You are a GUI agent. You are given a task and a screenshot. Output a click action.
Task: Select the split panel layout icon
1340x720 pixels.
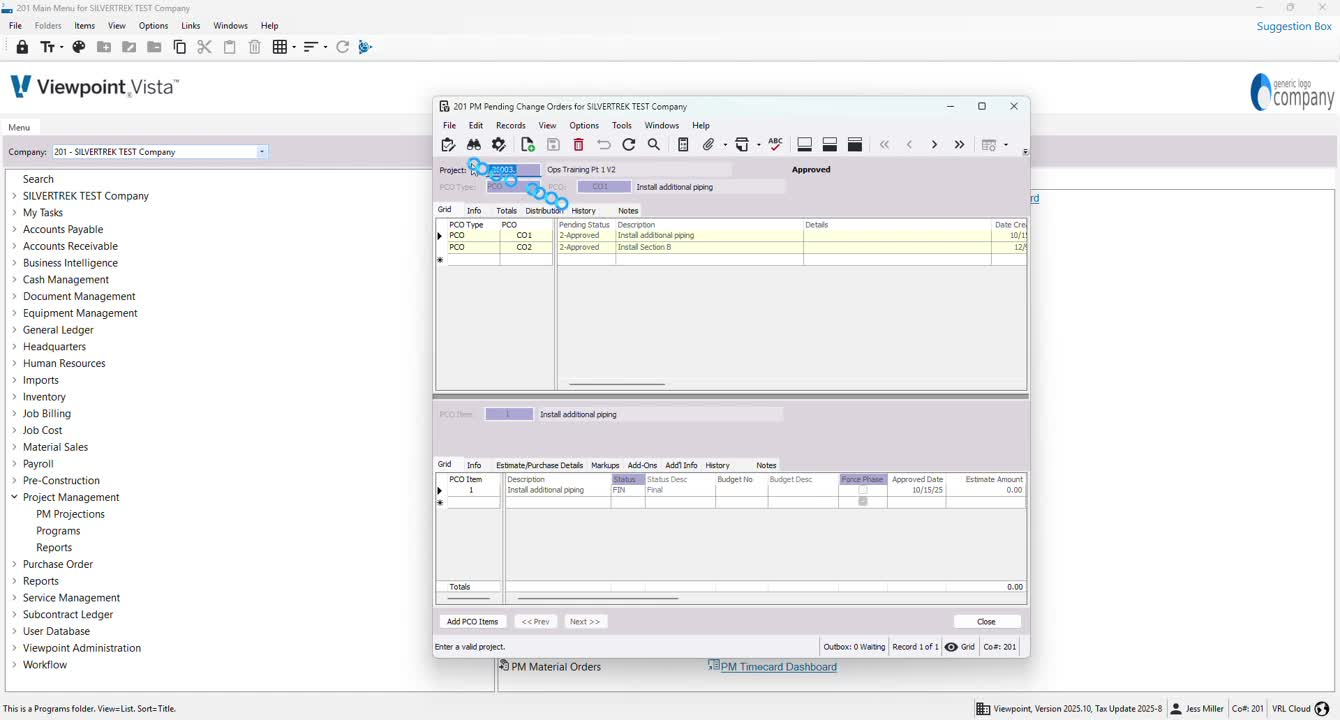point(829,145)
